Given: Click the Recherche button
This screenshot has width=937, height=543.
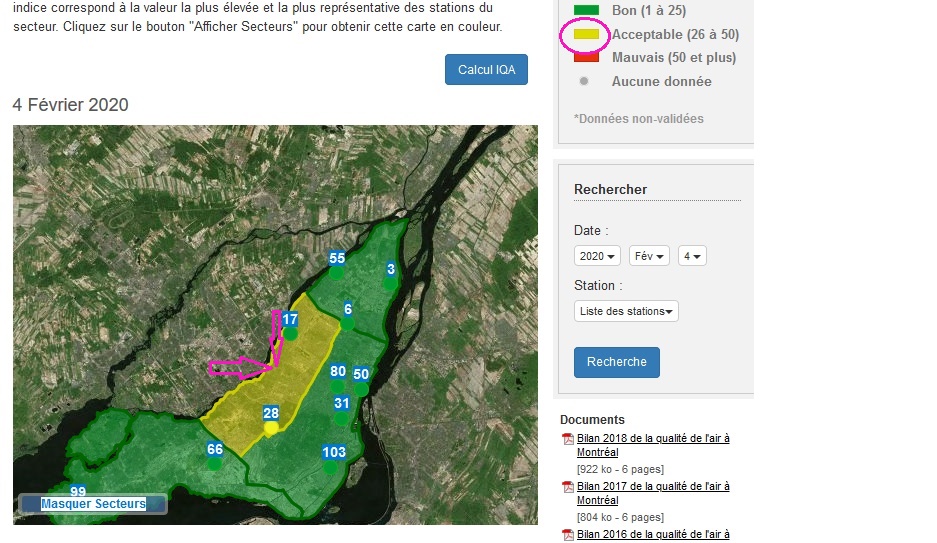Looking at the screenshot, I should pyautogui.click(x=616, y=362).
